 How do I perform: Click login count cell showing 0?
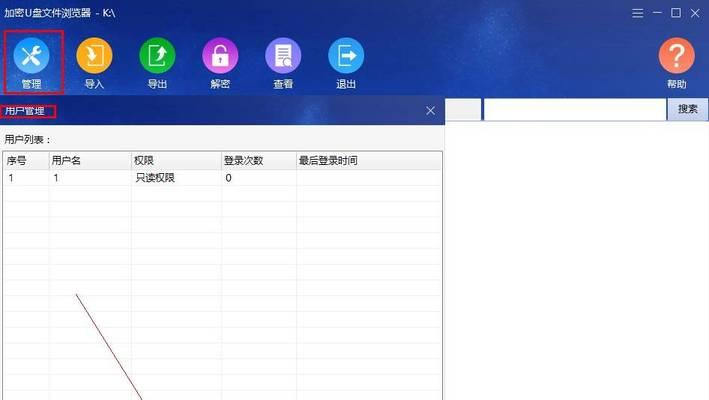[228, 178]
